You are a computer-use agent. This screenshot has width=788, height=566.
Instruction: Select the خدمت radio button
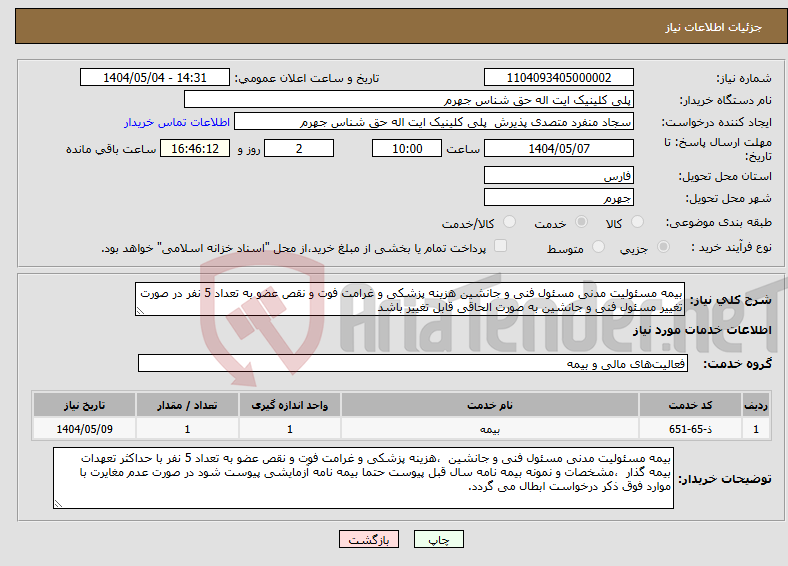pos(581,222)
